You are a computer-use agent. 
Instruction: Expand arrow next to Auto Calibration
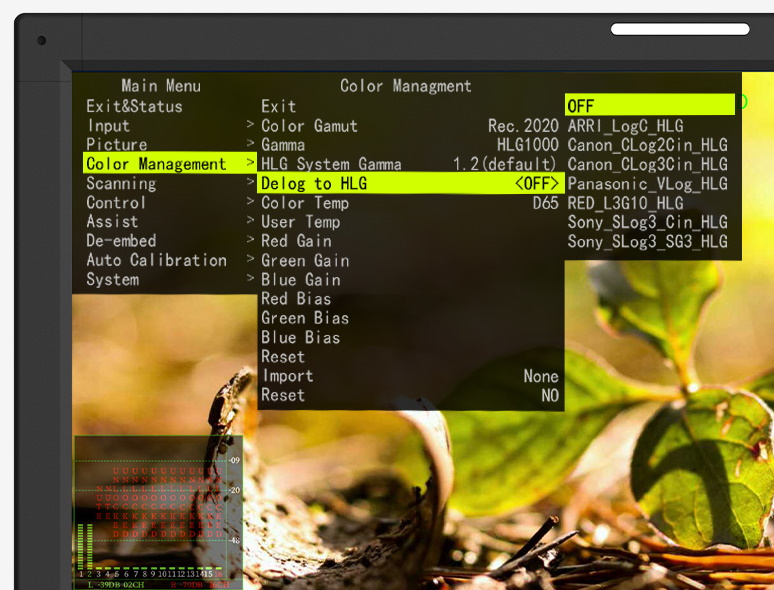pos(250,258)
